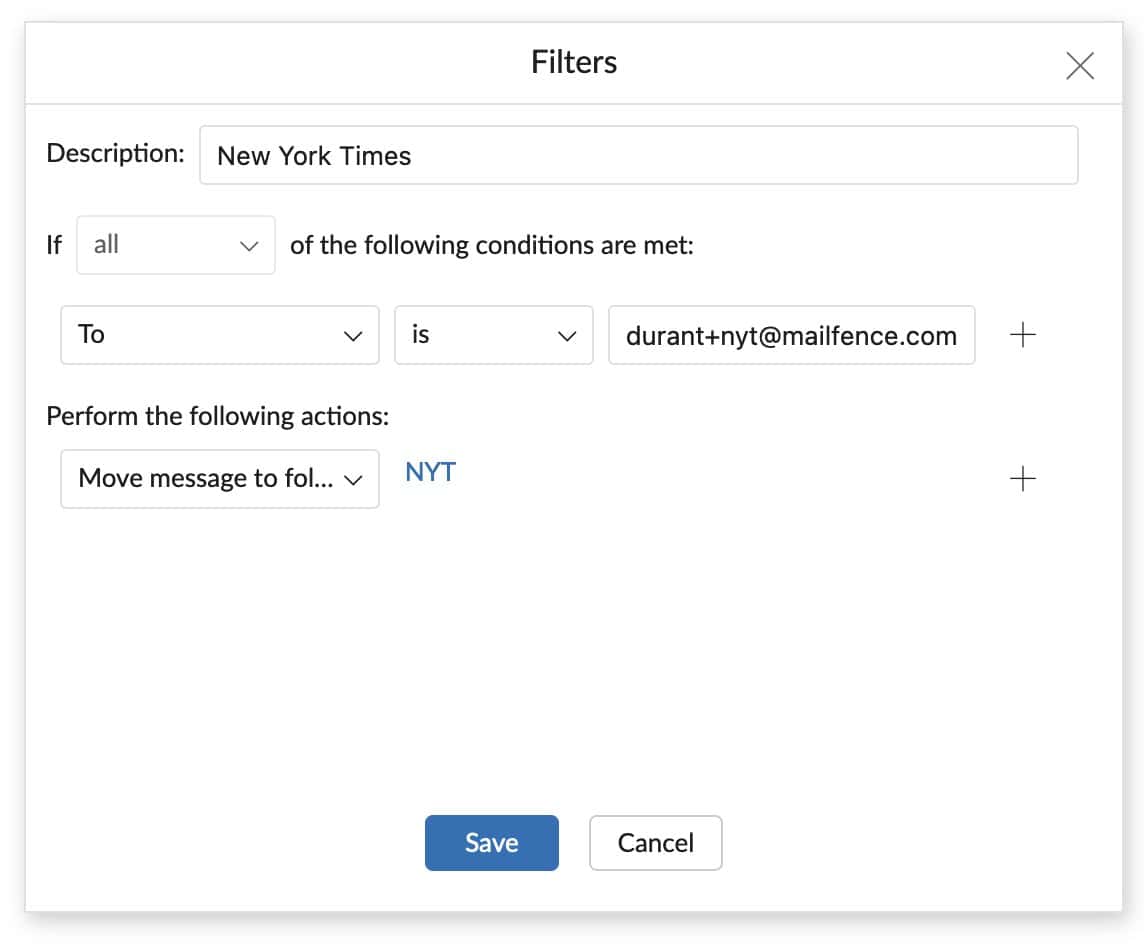Click the Description input containing New York Times

coord(640,155)
